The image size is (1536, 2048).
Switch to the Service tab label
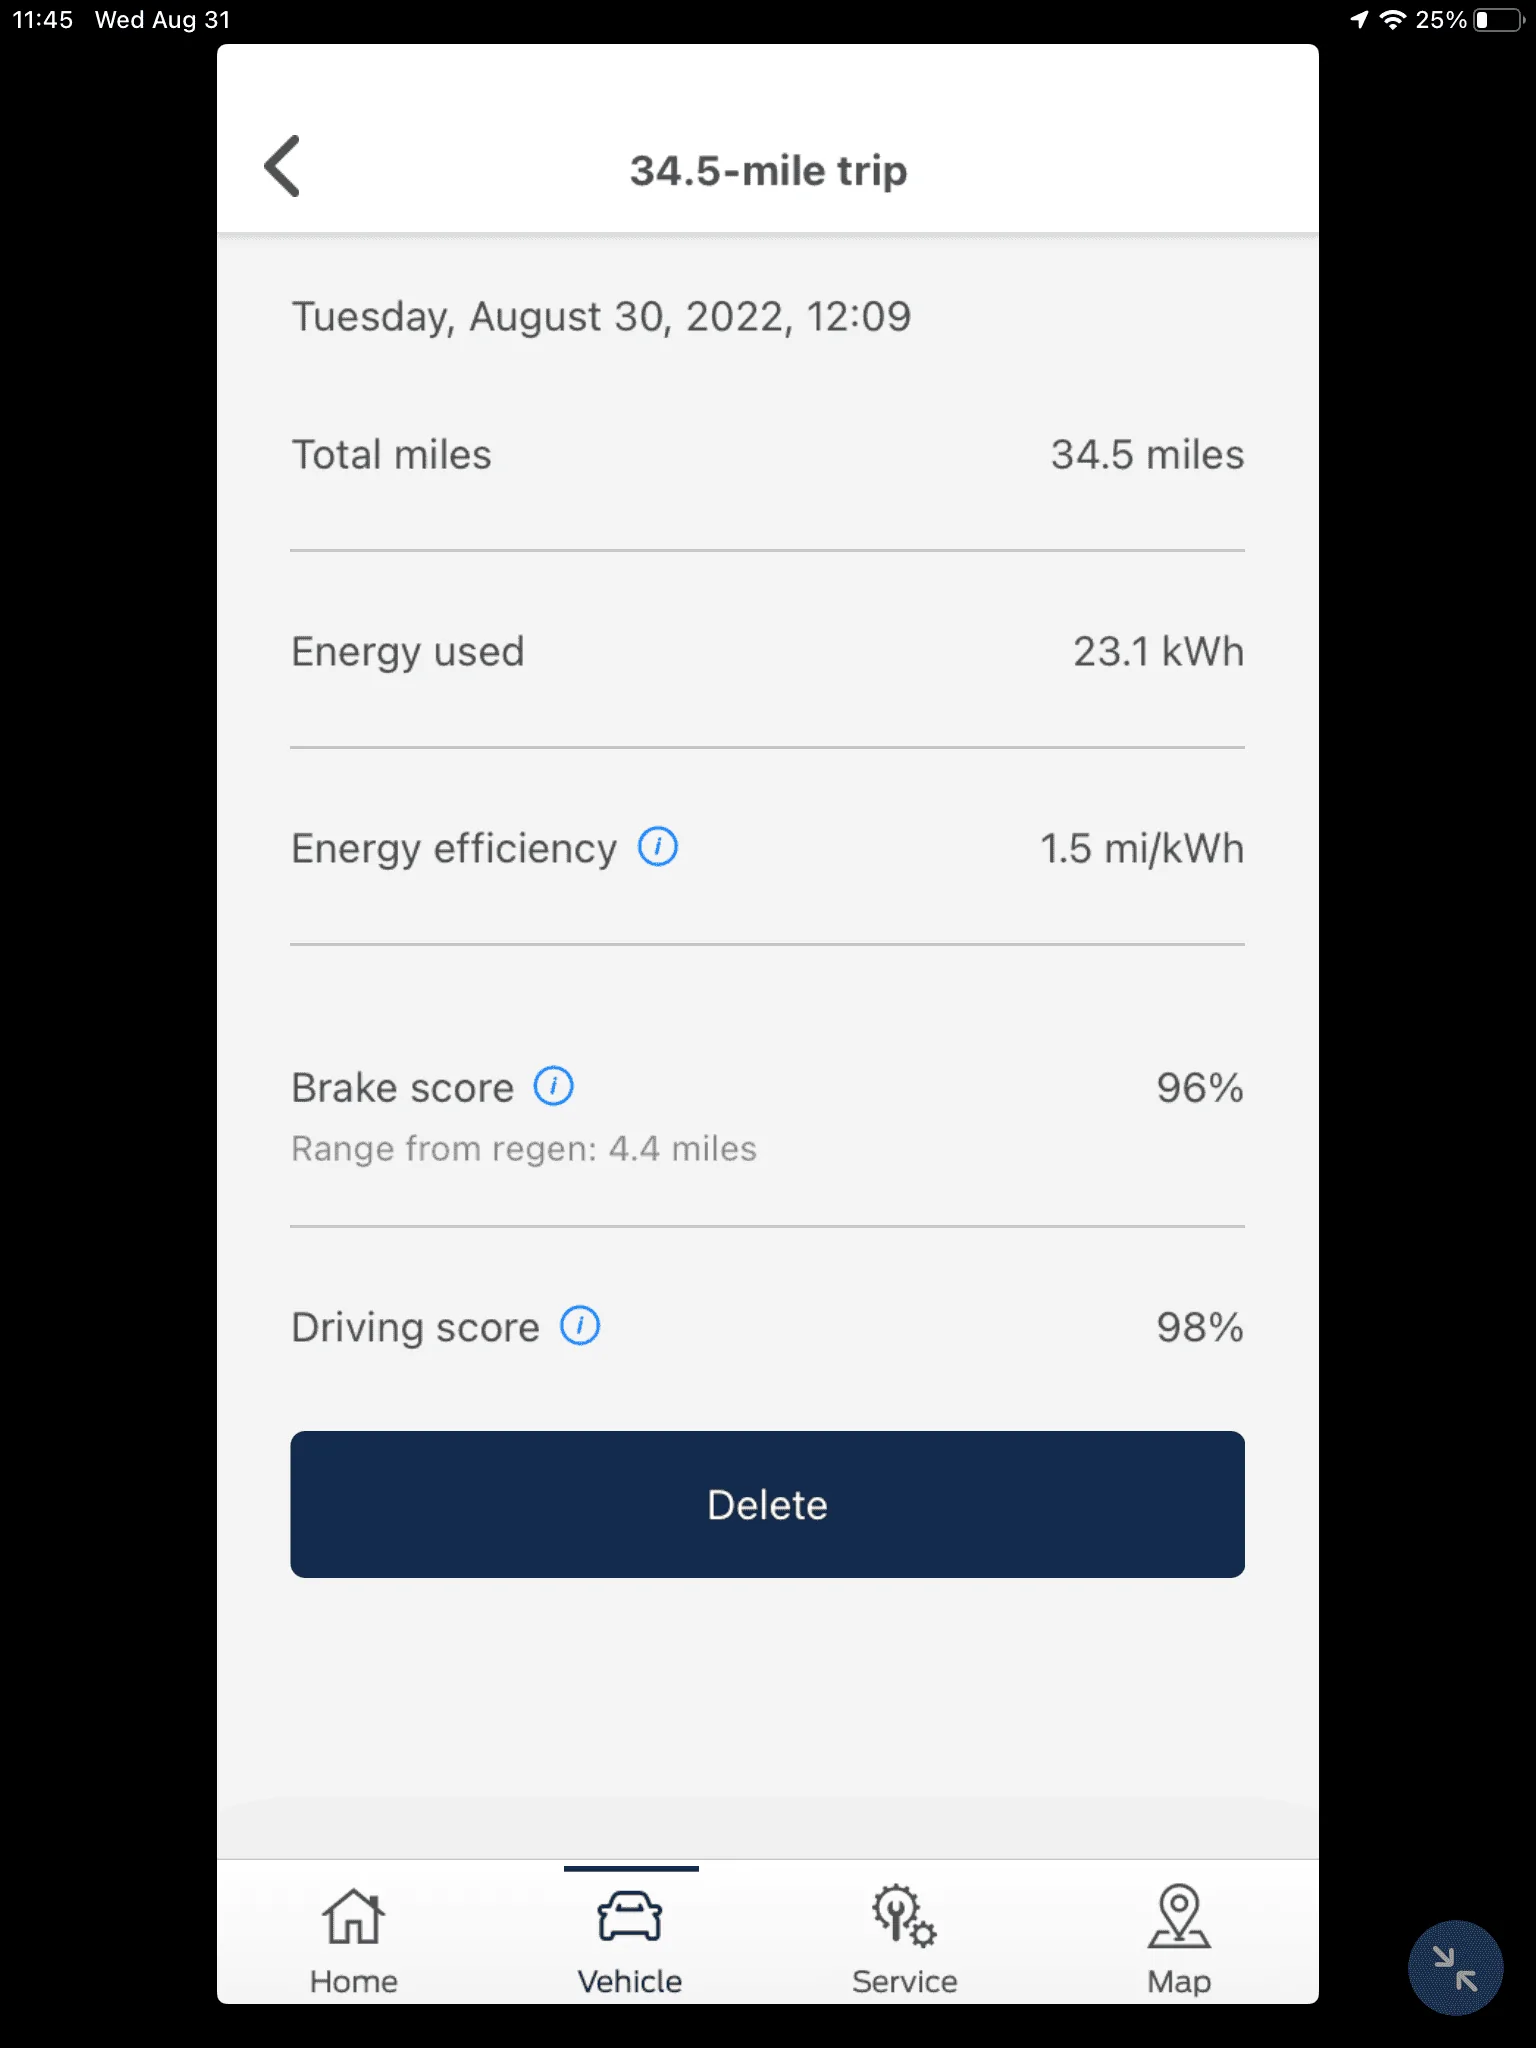coord(904,1982)
